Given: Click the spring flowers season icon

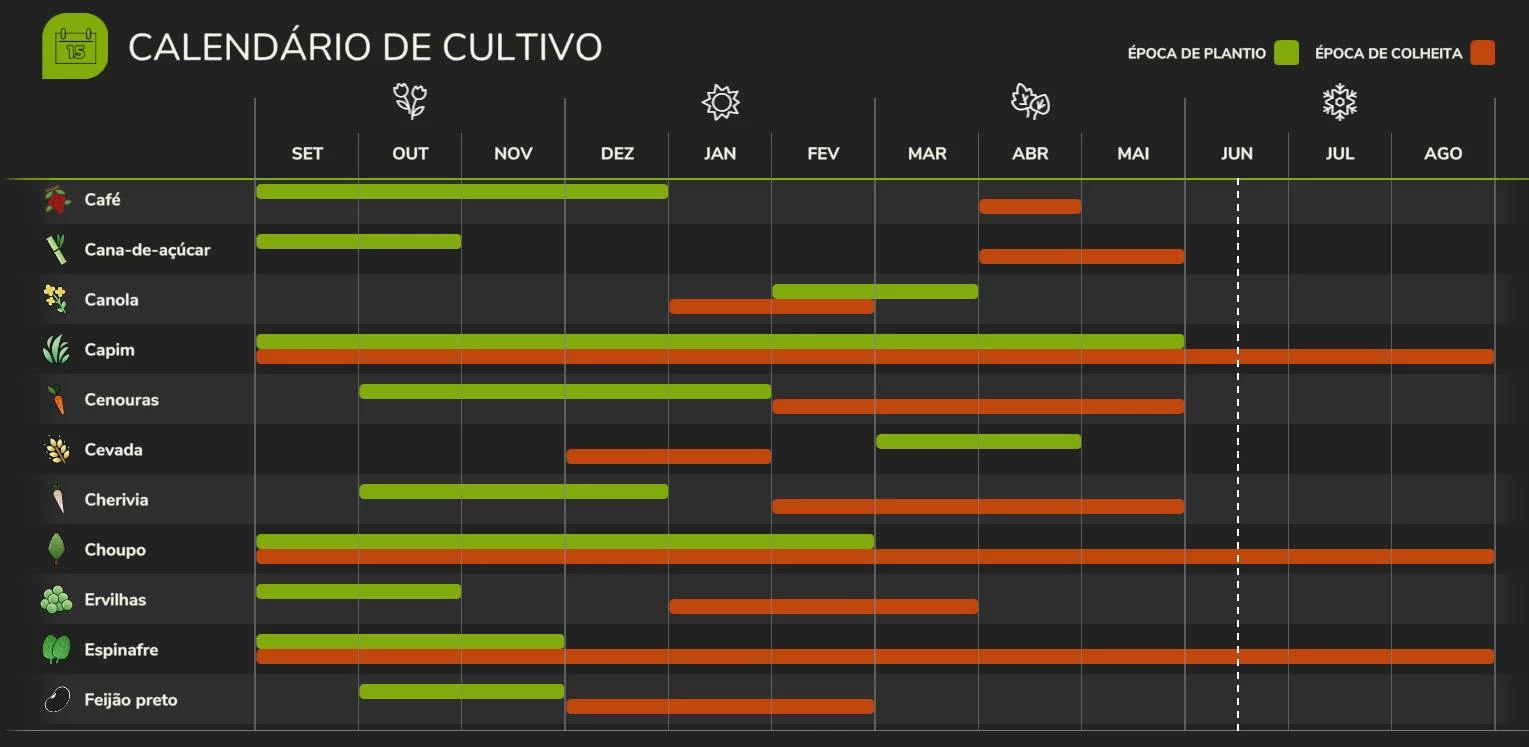Looking at the screenshot, I should coord(410,102).
